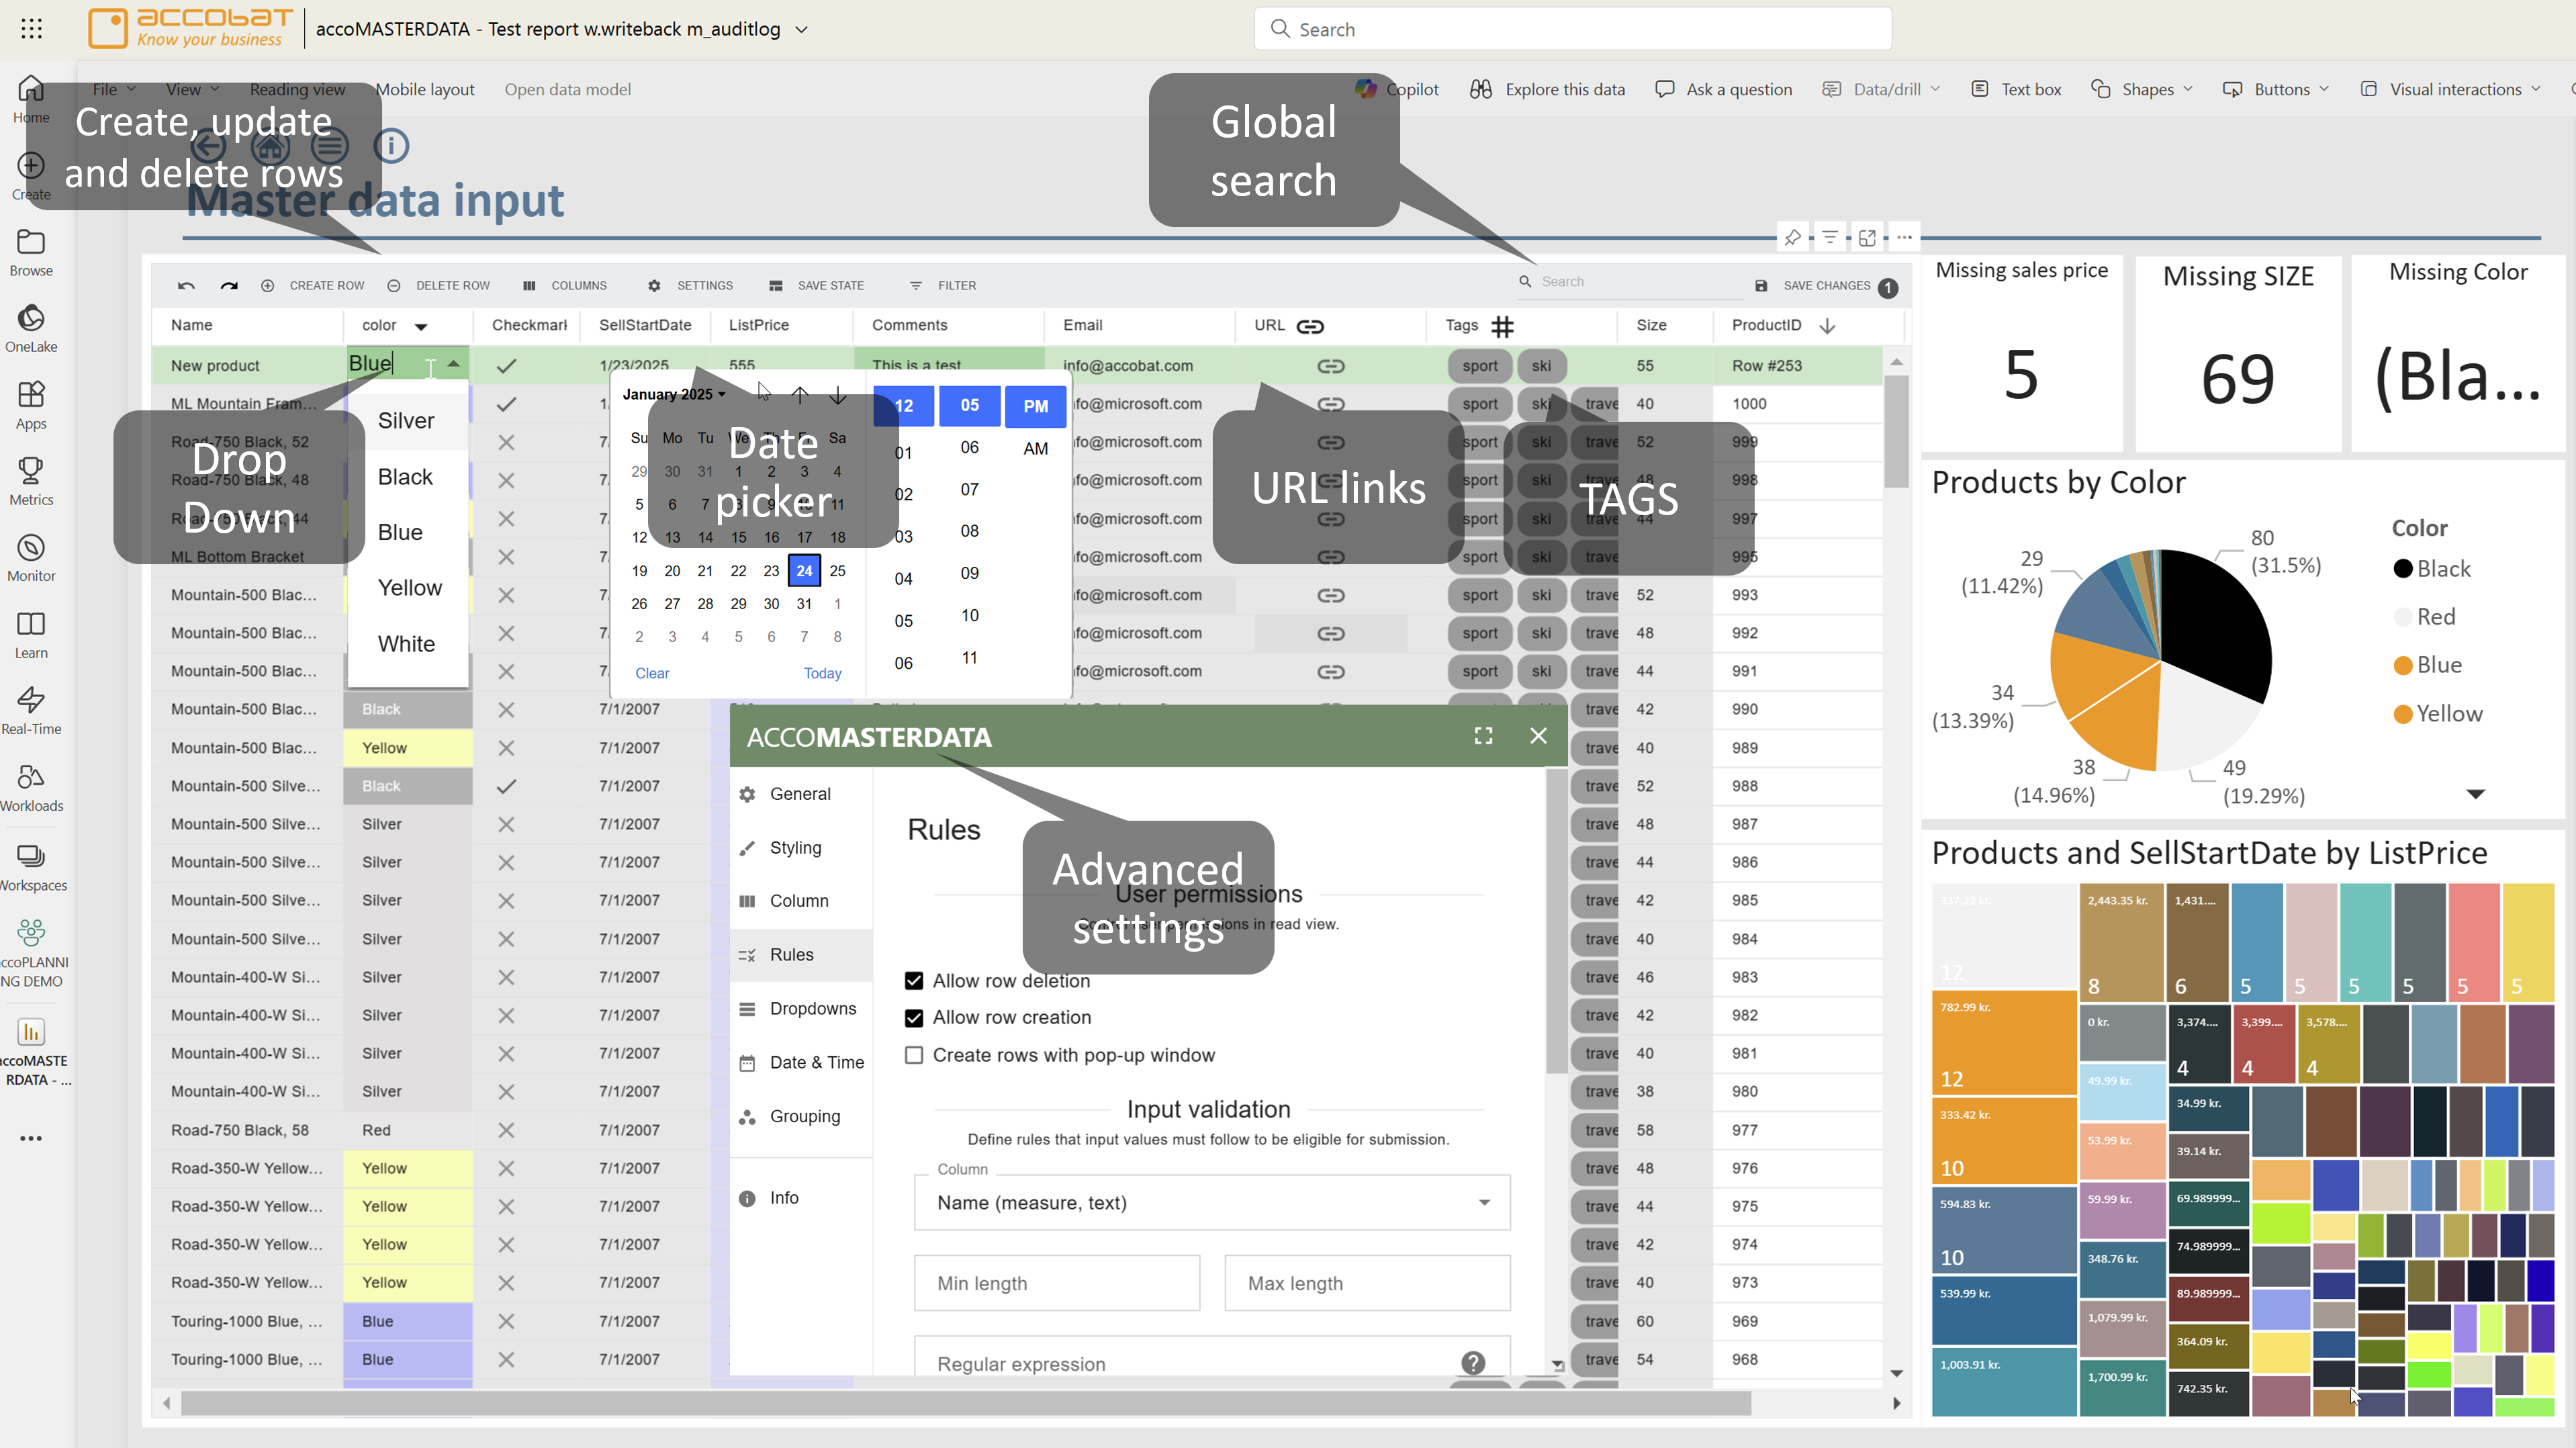Toggle Allow row creation checkbox
This screenshot has height=1448, width=2576.
click(913, 1018)
